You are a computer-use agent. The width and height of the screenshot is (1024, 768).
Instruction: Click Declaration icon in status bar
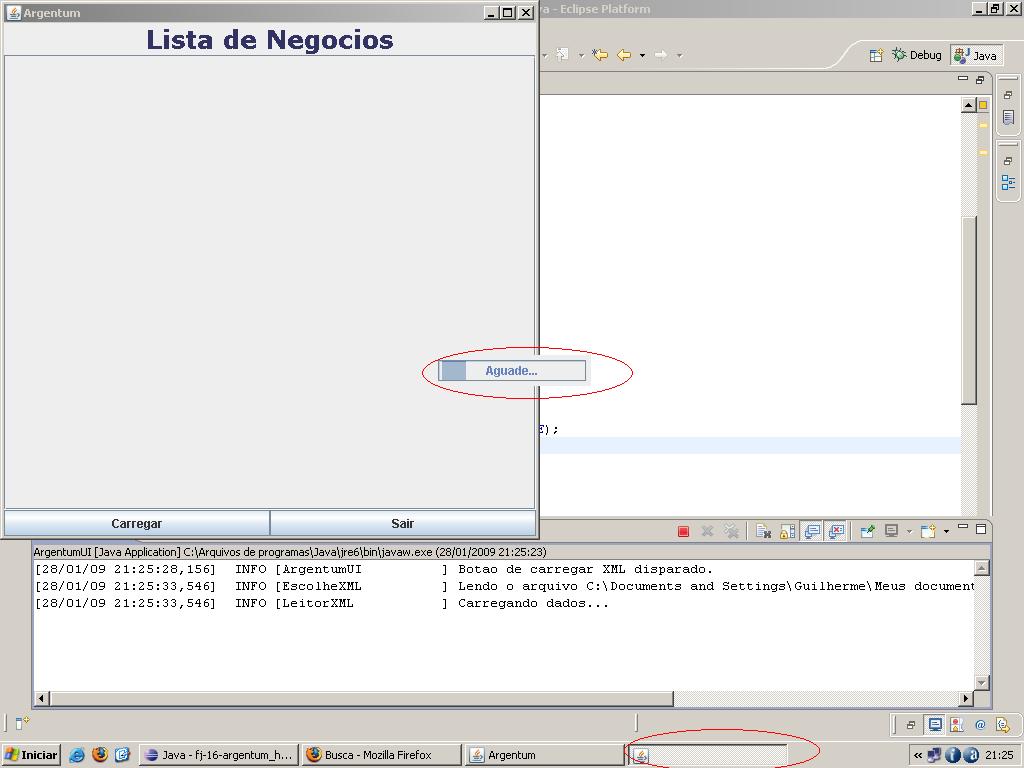[1002, 724]
